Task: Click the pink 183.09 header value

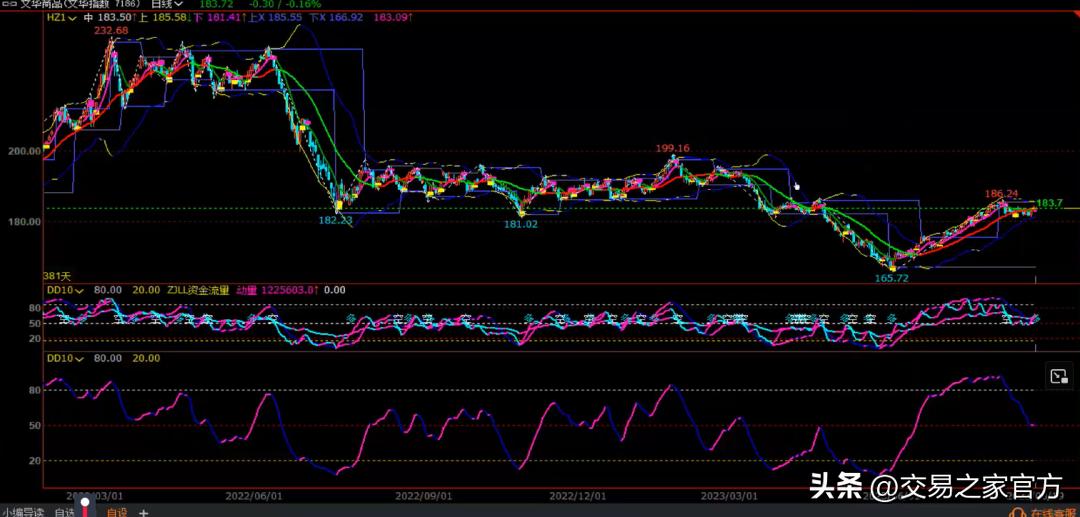Action: (x=393, y=17)
